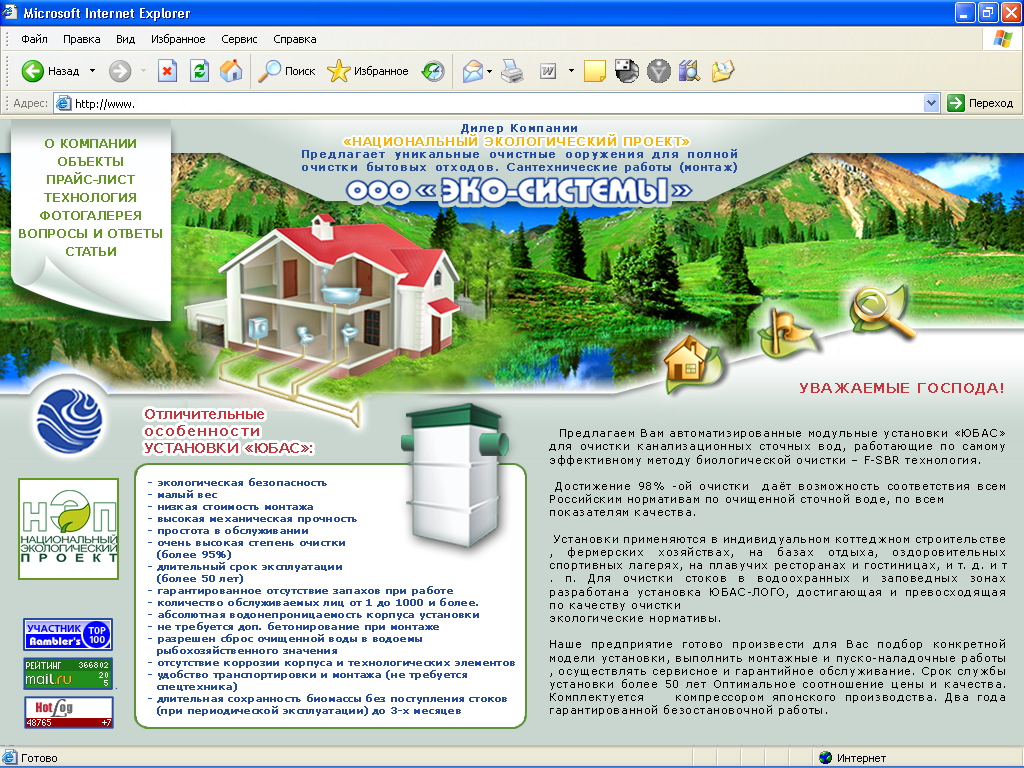1024x768 pixels.
Task: Click the Windows flag logo in menu bar
Action: [x=1002, y=39]
